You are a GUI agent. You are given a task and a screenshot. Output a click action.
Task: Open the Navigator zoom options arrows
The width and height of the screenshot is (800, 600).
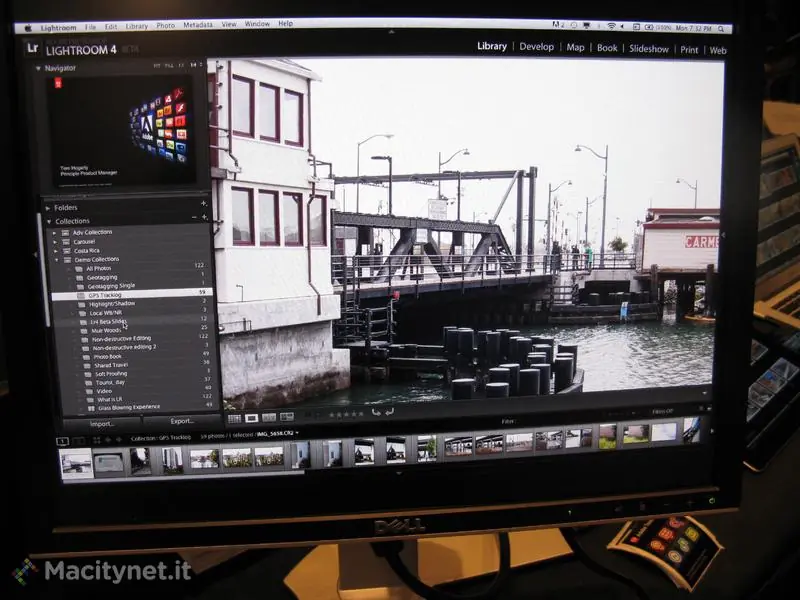point(201,64)
